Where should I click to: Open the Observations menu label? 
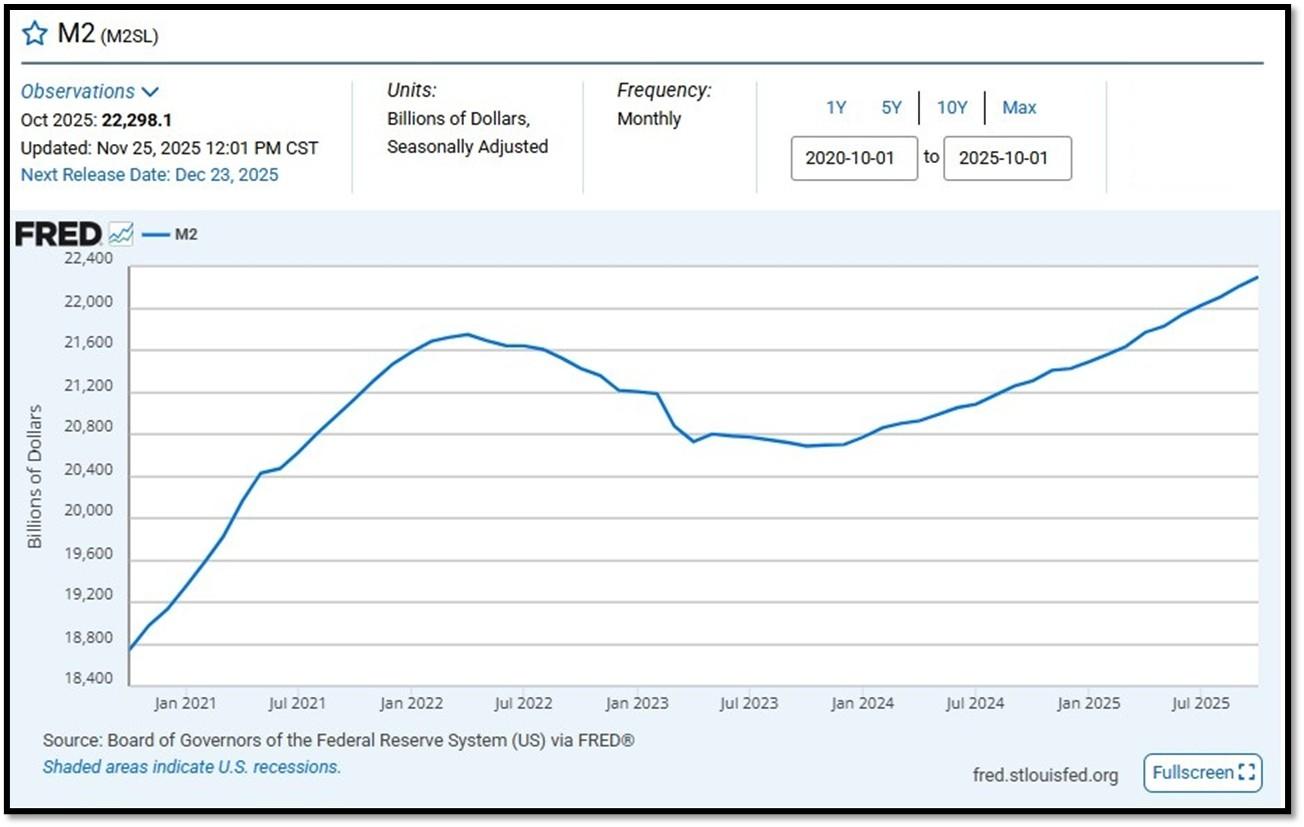point(78,91)
